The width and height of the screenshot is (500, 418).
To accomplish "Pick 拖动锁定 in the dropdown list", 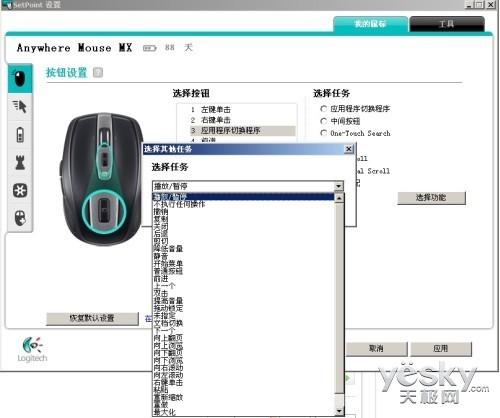I will point(243,308).
